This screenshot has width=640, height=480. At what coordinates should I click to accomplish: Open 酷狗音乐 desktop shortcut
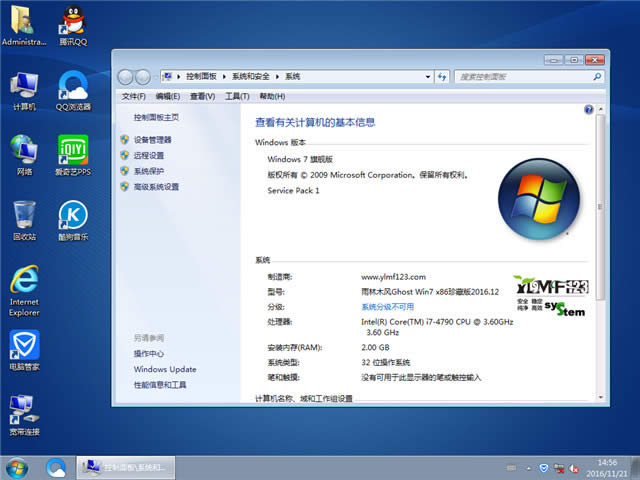pyautogui.click(x=72, y=217)
